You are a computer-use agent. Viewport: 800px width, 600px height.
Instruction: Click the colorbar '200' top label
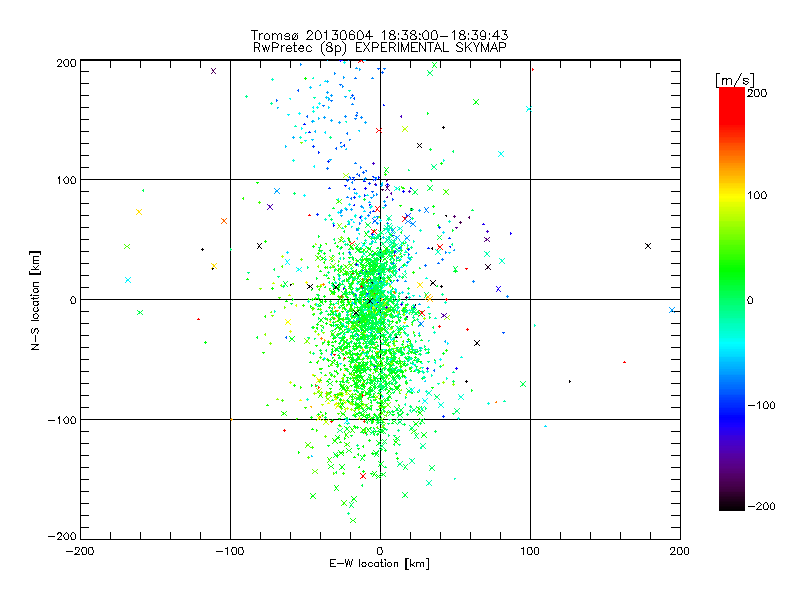coord(757,93)
